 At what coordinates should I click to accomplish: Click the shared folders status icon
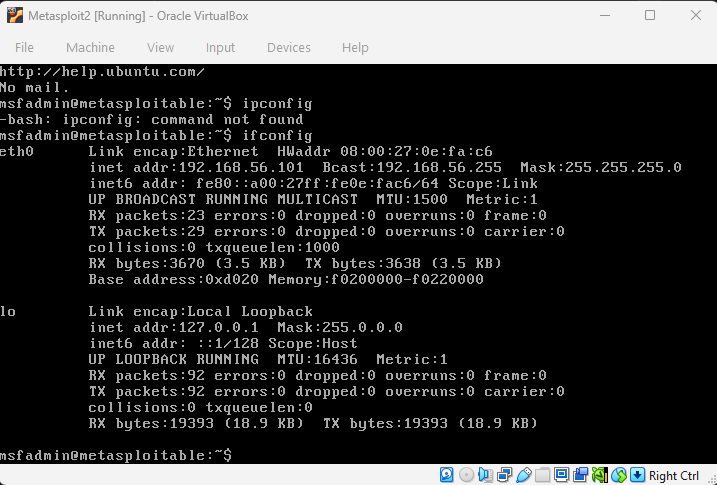coord(542,475)
